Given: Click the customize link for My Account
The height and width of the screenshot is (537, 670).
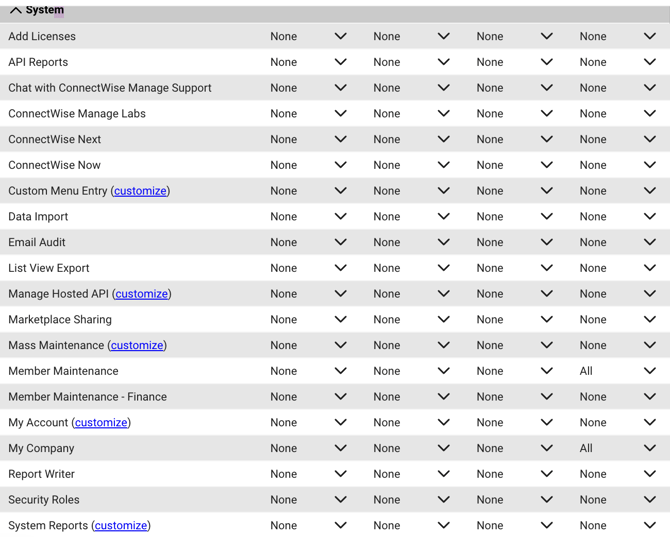Looking at the screenshot, I should (101, 423).
